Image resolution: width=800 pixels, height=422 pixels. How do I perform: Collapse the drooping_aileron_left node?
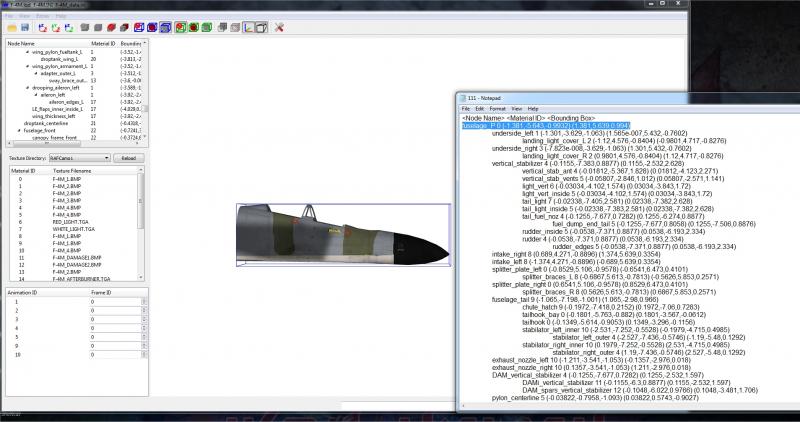28,88
